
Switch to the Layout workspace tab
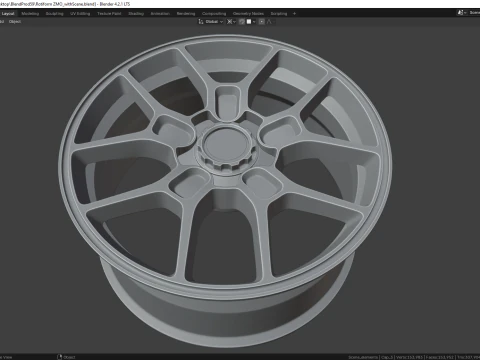click(x=8, y=14)
